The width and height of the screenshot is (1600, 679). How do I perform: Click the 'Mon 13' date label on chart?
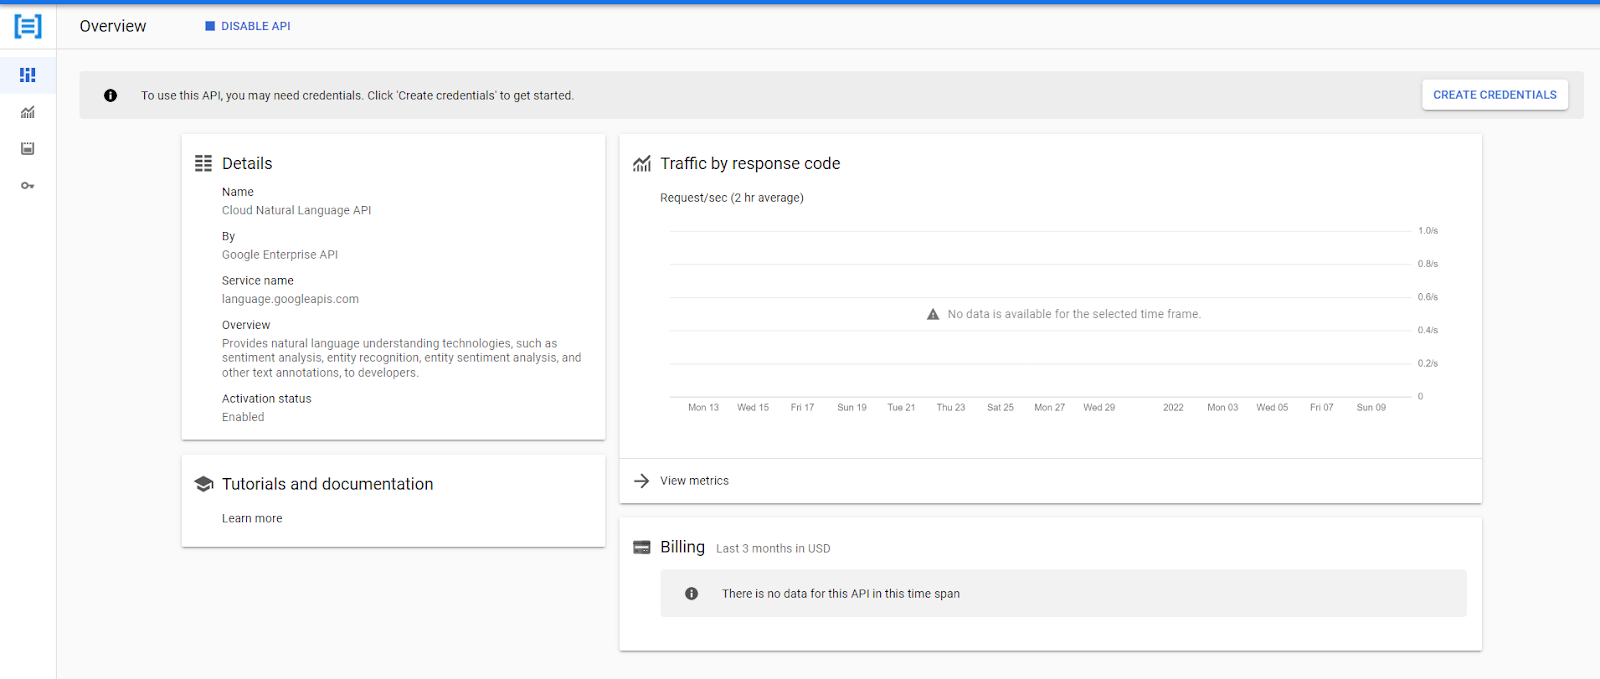(x=703, y=407)
